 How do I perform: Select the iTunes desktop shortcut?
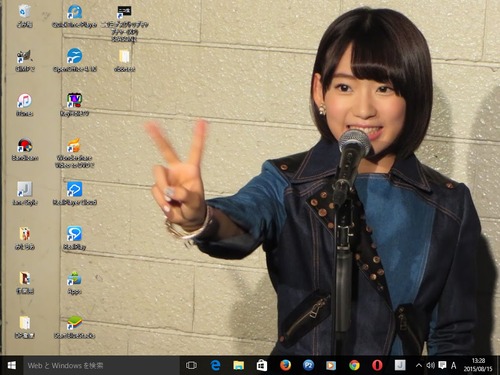(x=25, y=104)
